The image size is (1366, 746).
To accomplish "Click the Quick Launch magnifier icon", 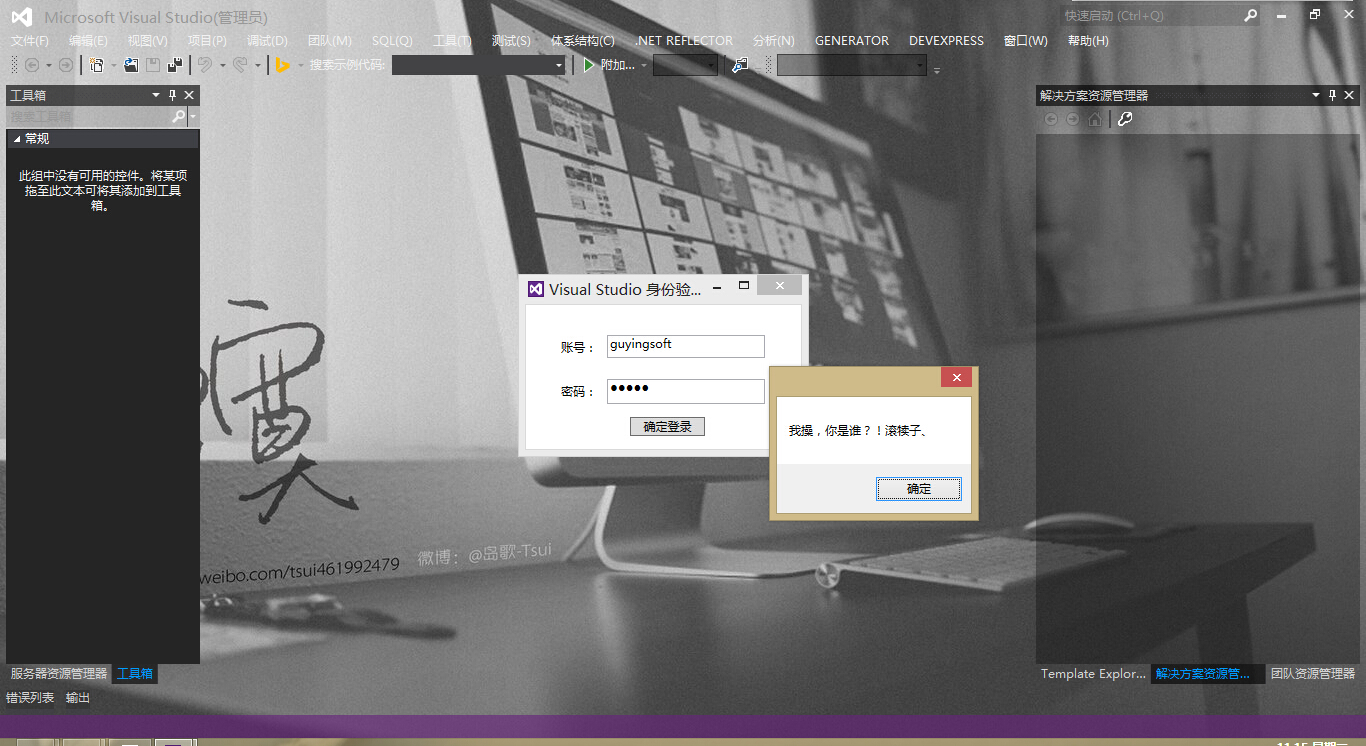I will [x=1250, y=16].
